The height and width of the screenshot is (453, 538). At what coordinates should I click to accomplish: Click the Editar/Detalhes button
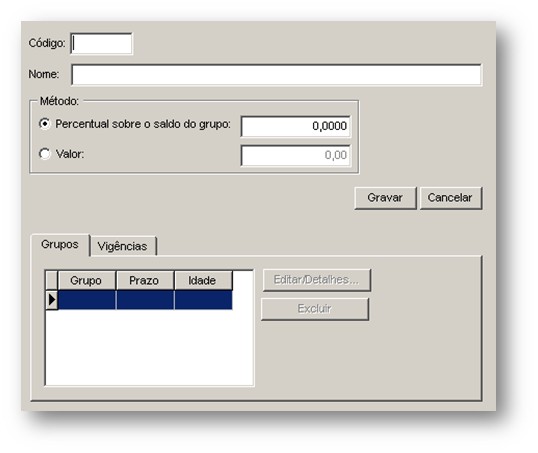pyautogui.click(x=317, y=280)
